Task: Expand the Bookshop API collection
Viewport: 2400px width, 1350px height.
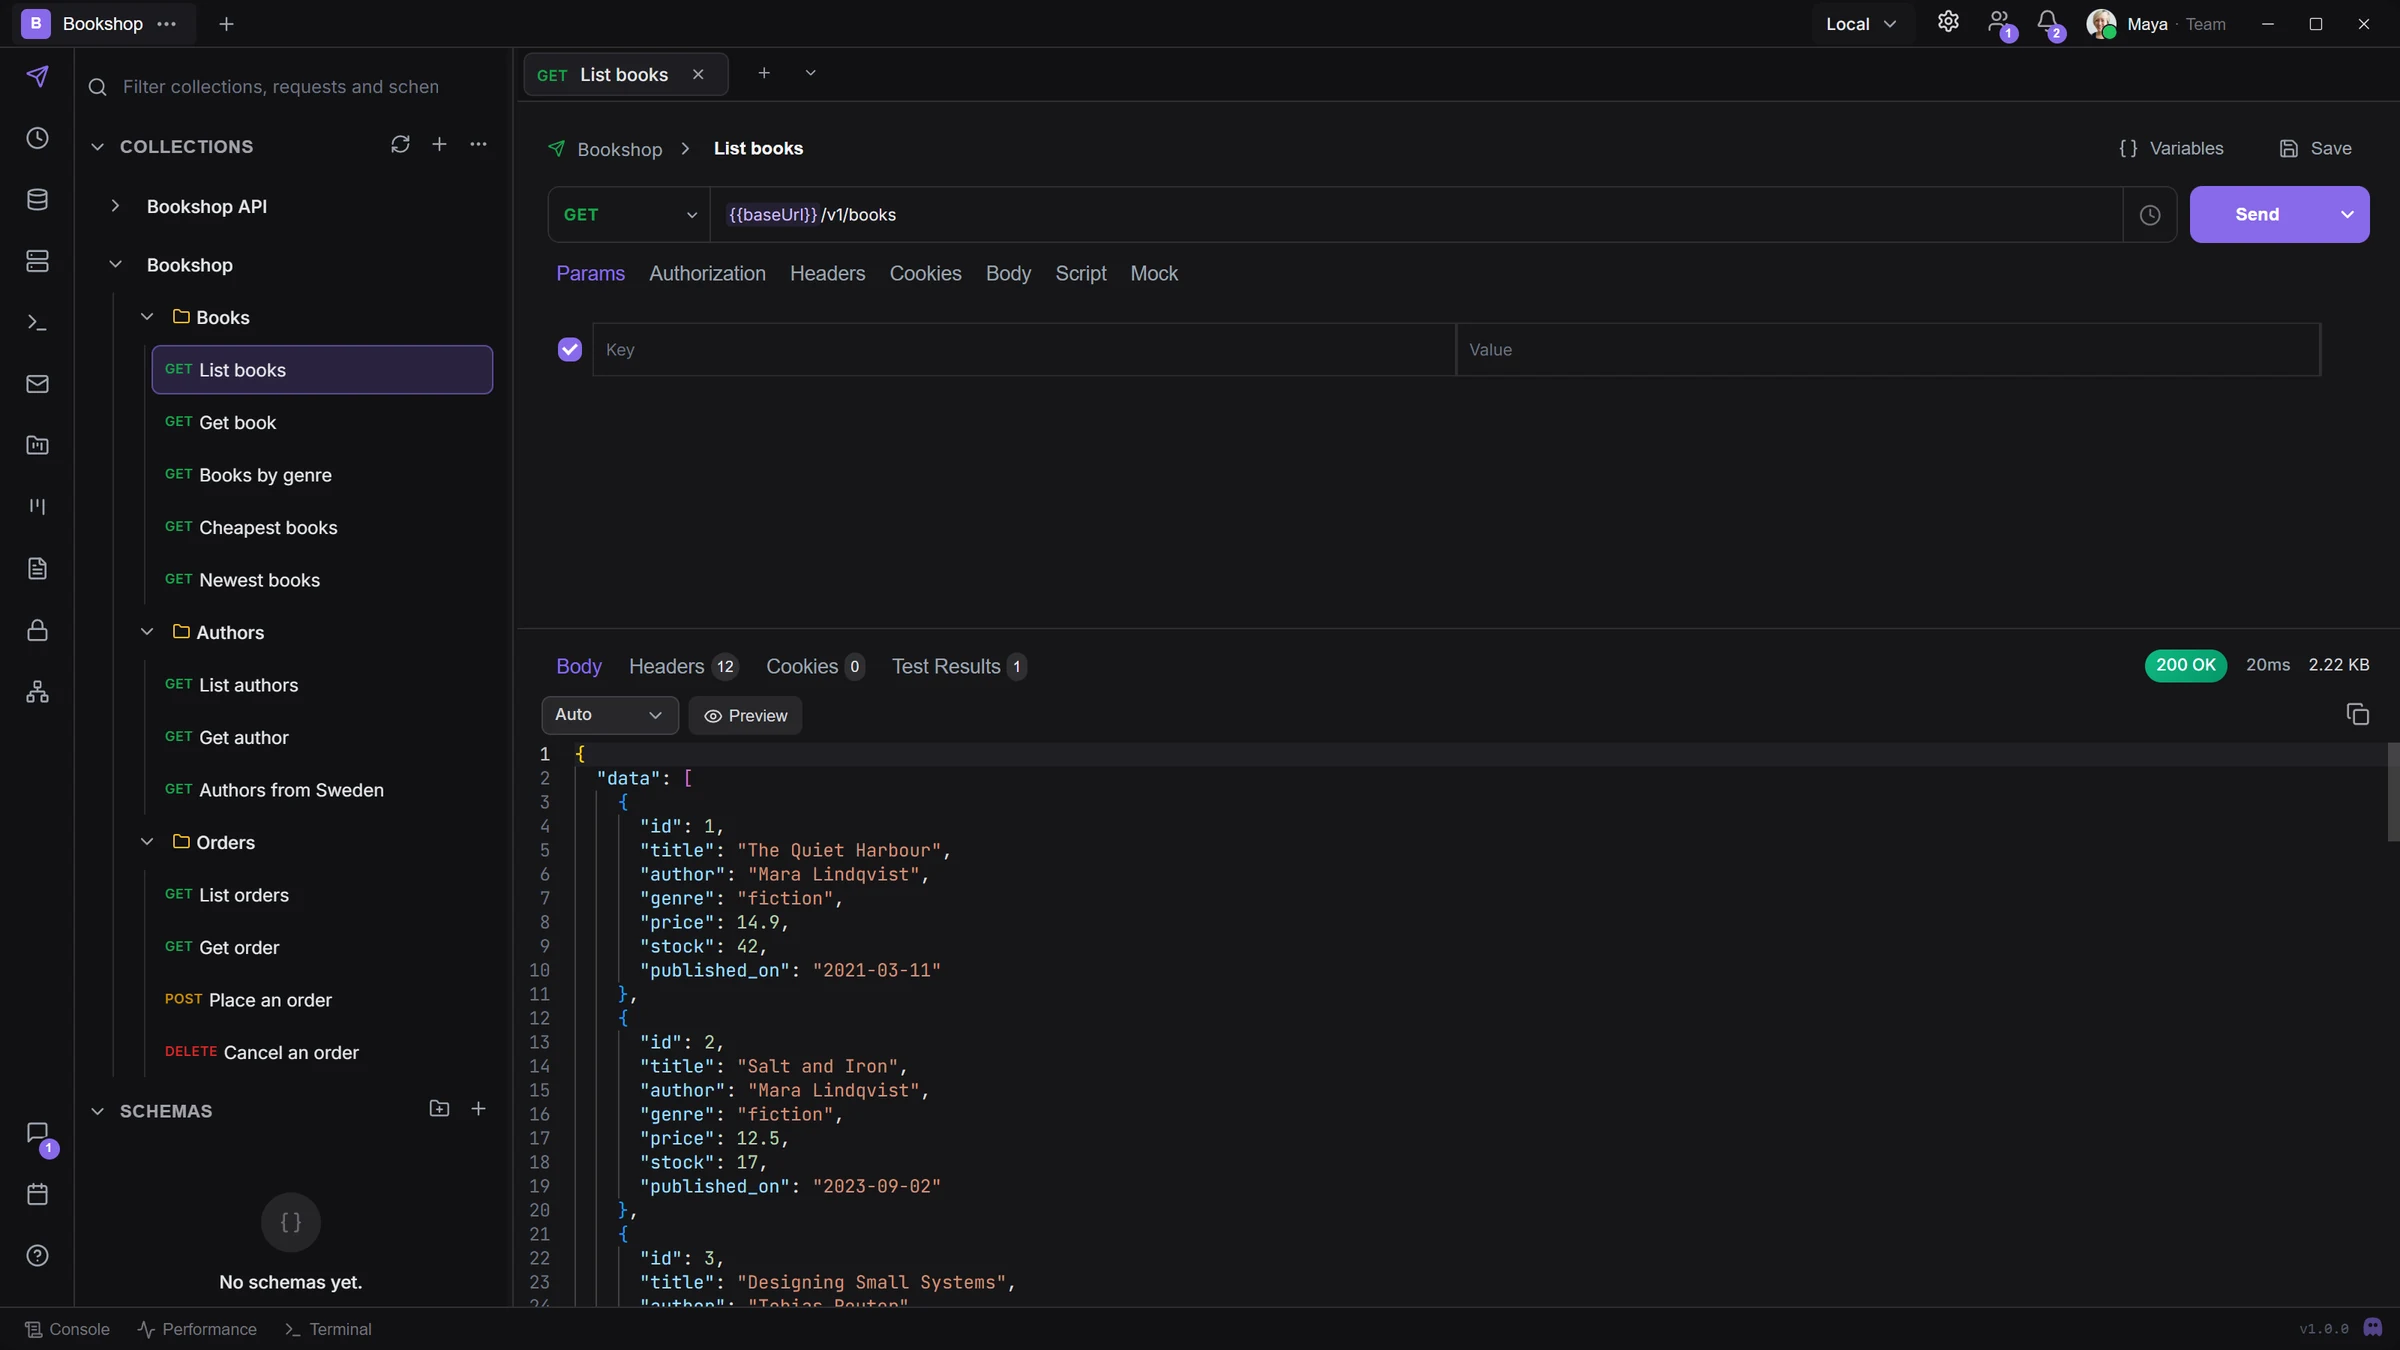Action: 115,206
